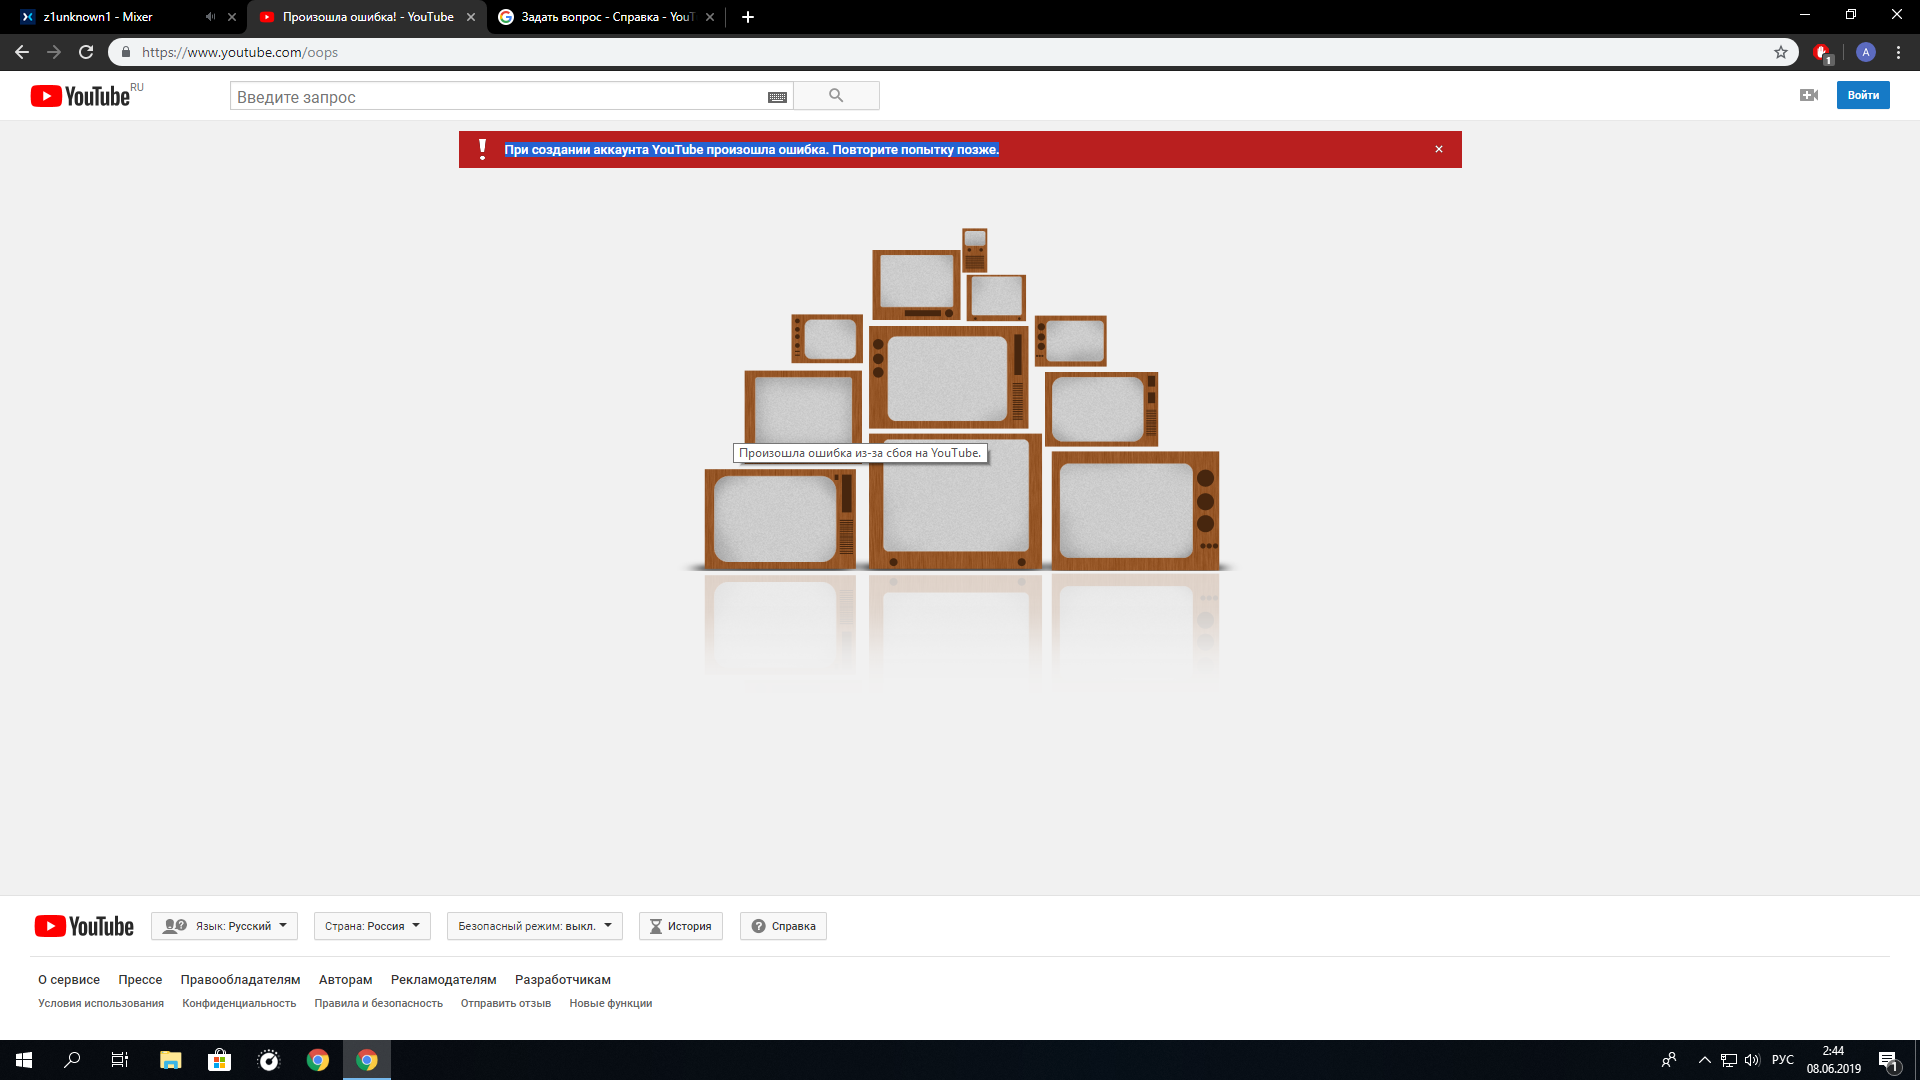Screen dimensions: 1920x1080
Task: Expand the Безопасный режим: выкл. dropdown
Action: tap(534, 926)
